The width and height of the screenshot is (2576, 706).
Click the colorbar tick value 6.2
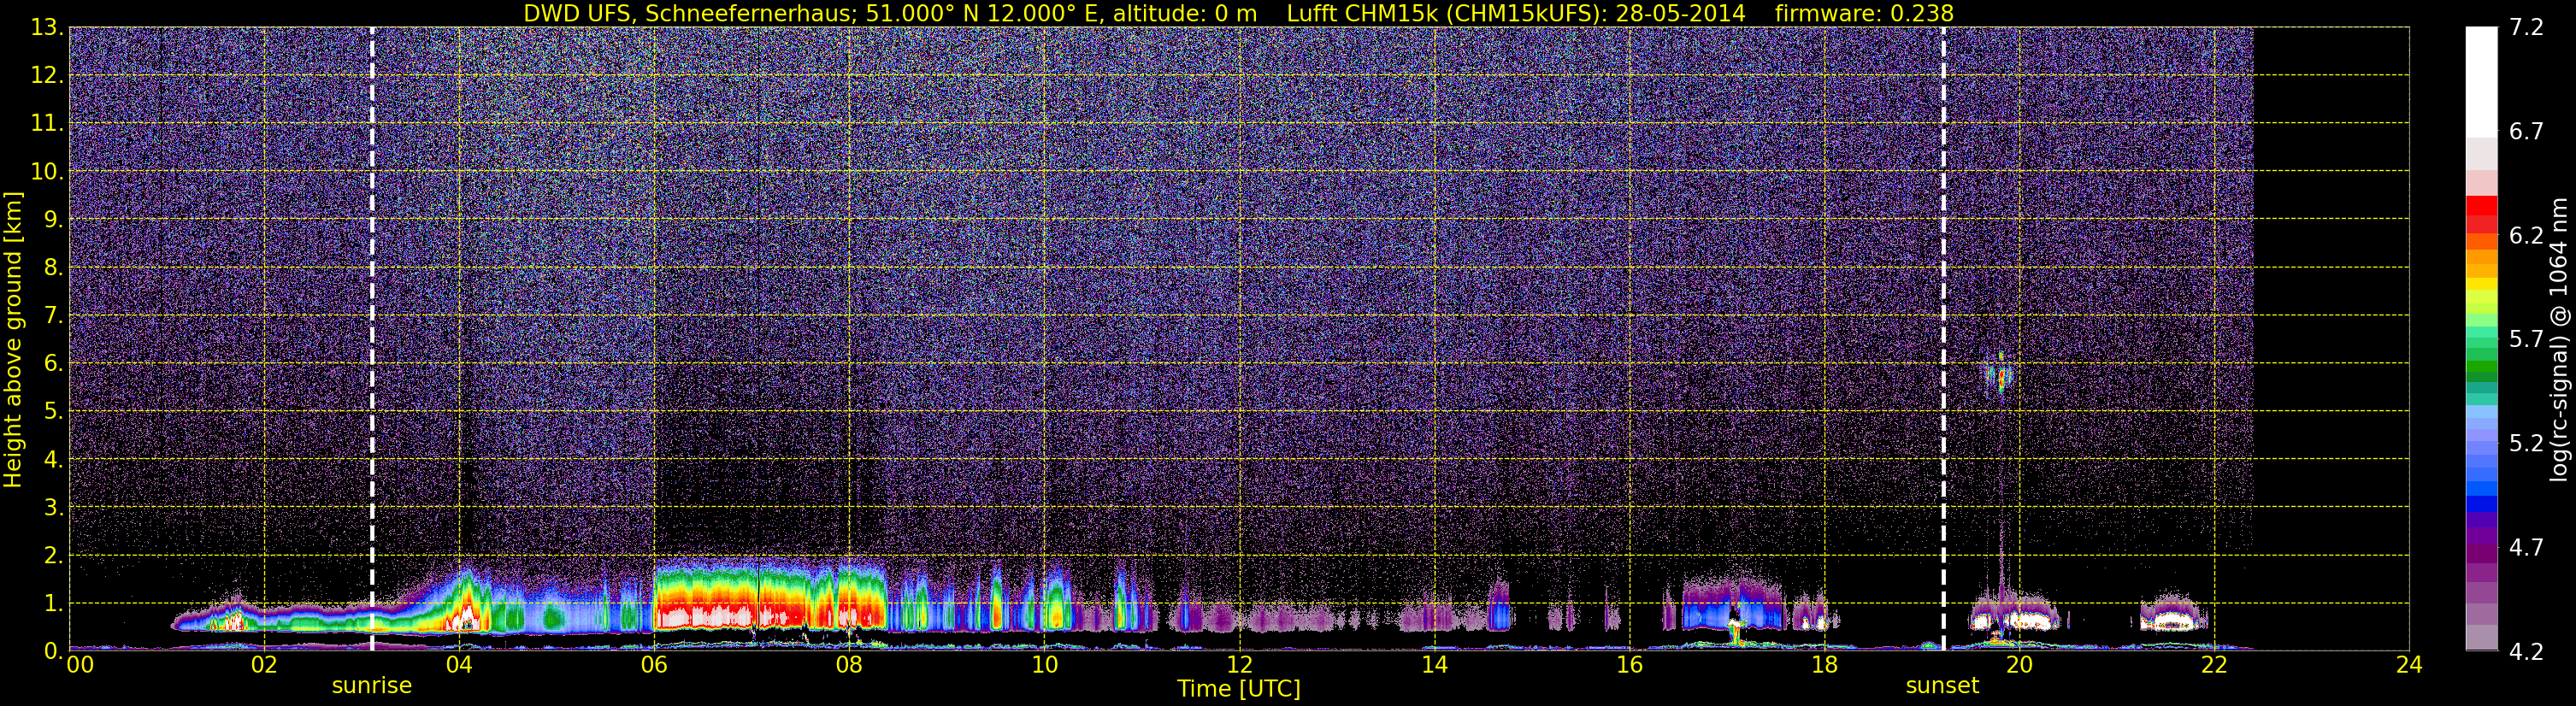point(2526,235)
